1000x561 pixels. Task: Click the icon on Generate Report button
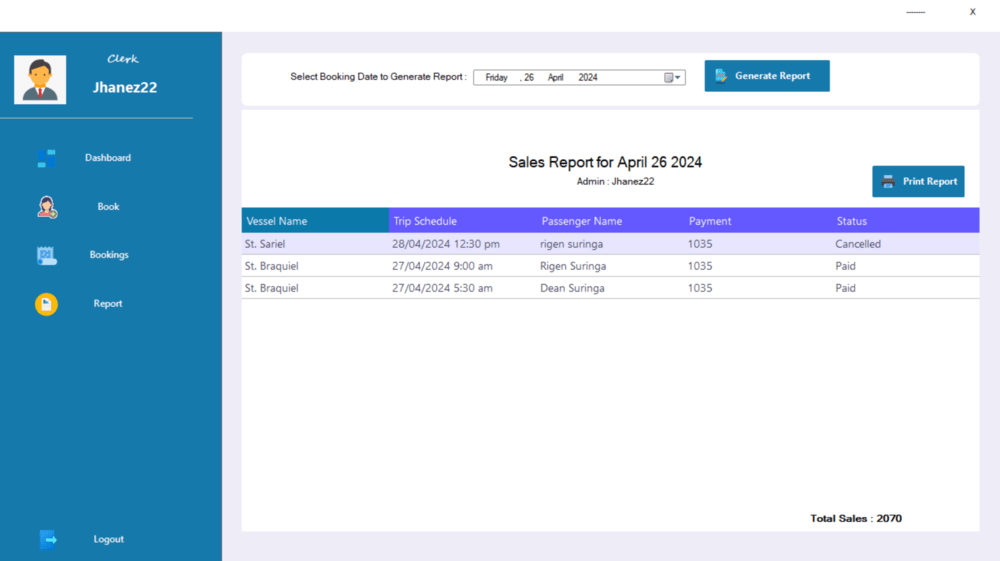click(721, 76)
